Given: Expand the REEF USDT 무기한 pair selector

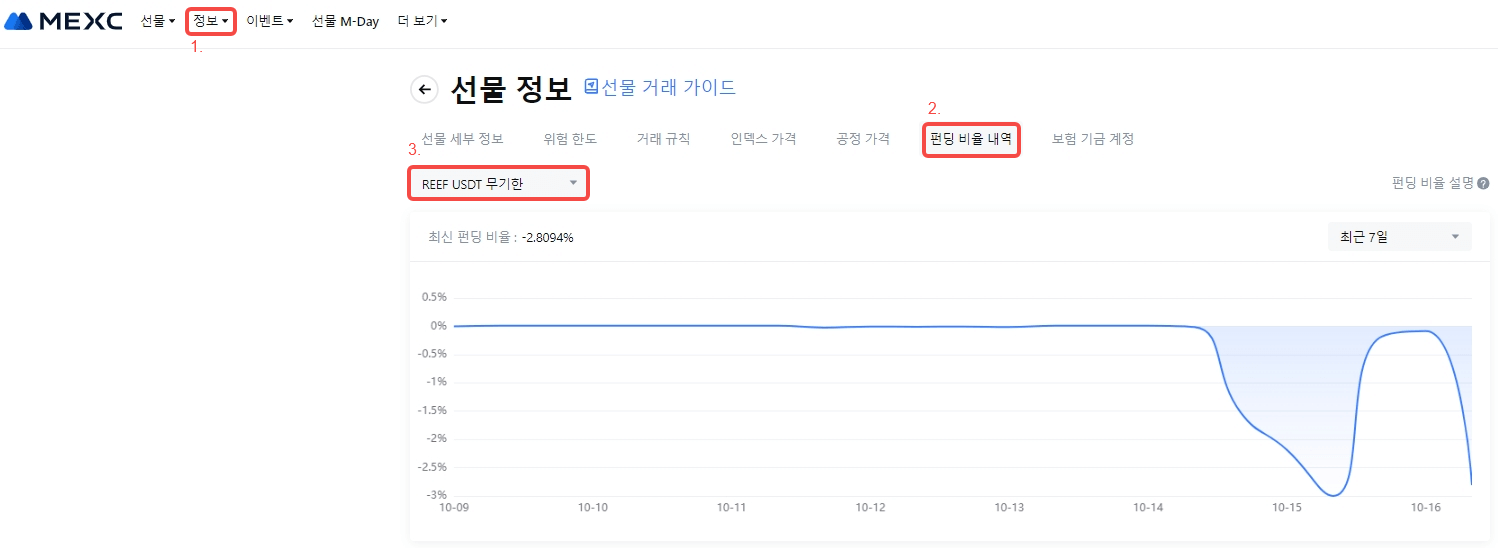Looking at the screenshot, I should [x=498, y=183].
